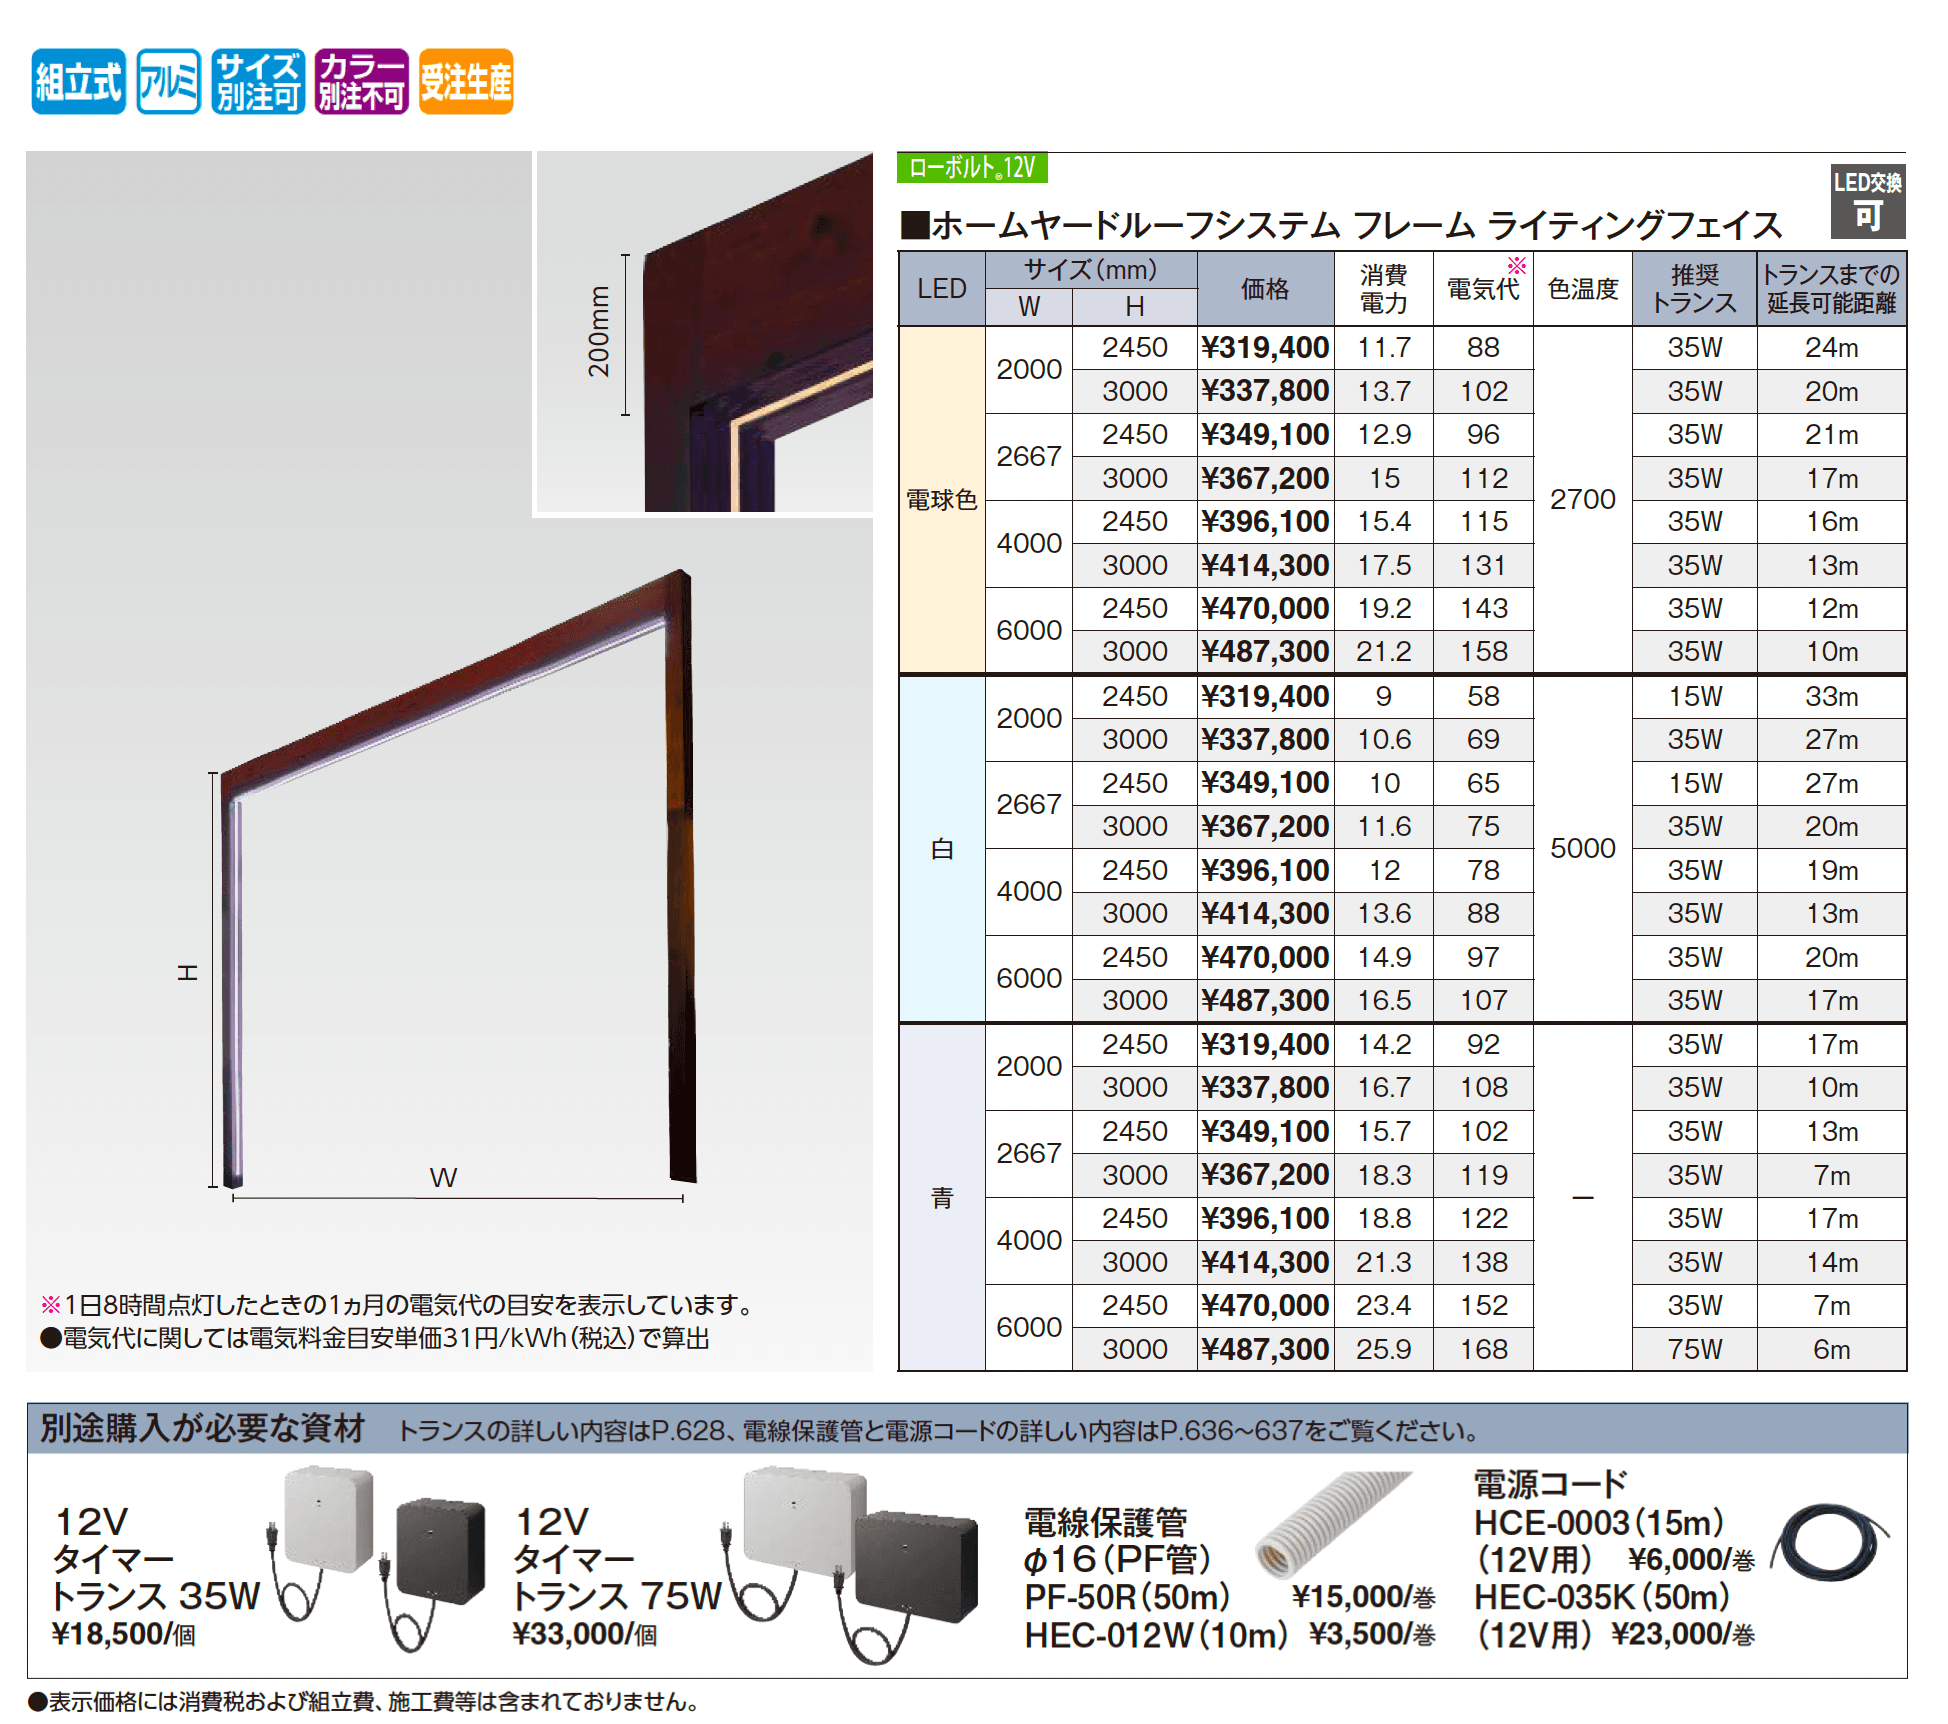Screen dimensions: 1948x1724
Task: Click the 組立式 badge
Action: 78,83
